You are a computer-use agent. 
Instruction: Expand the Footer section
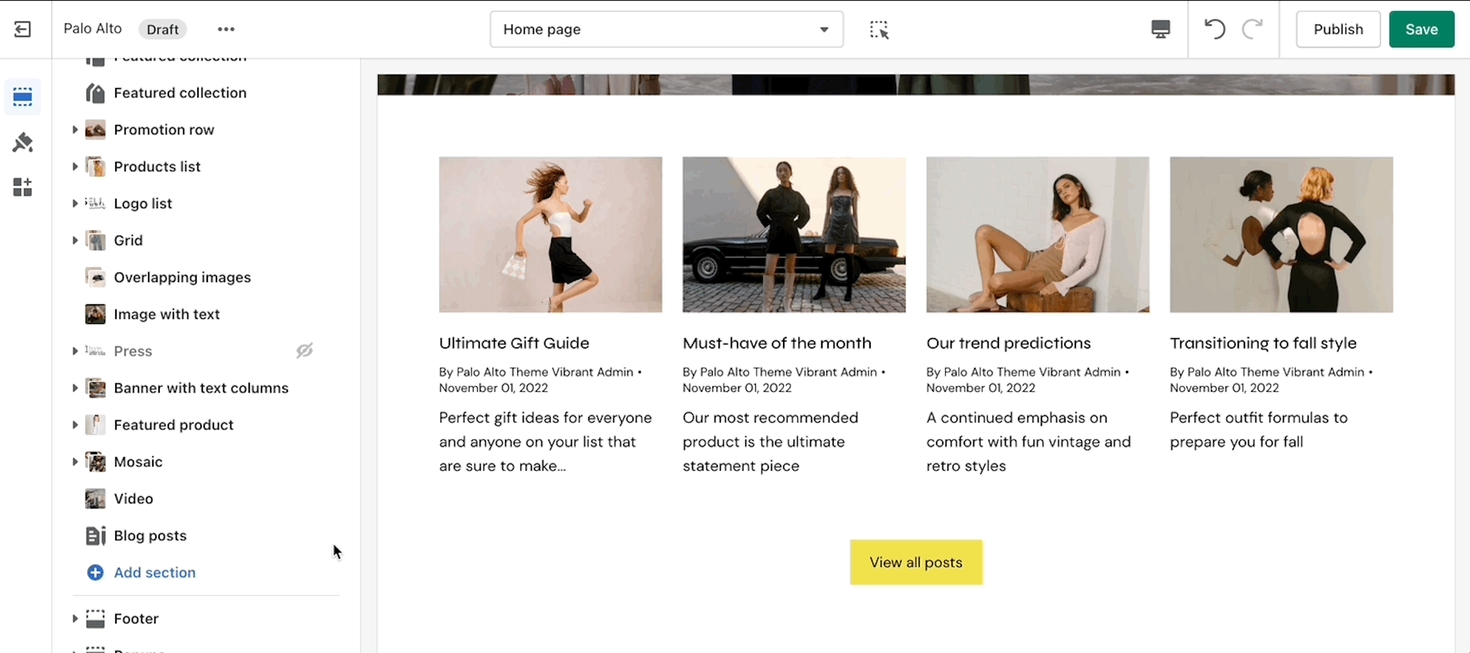(75, 619)
